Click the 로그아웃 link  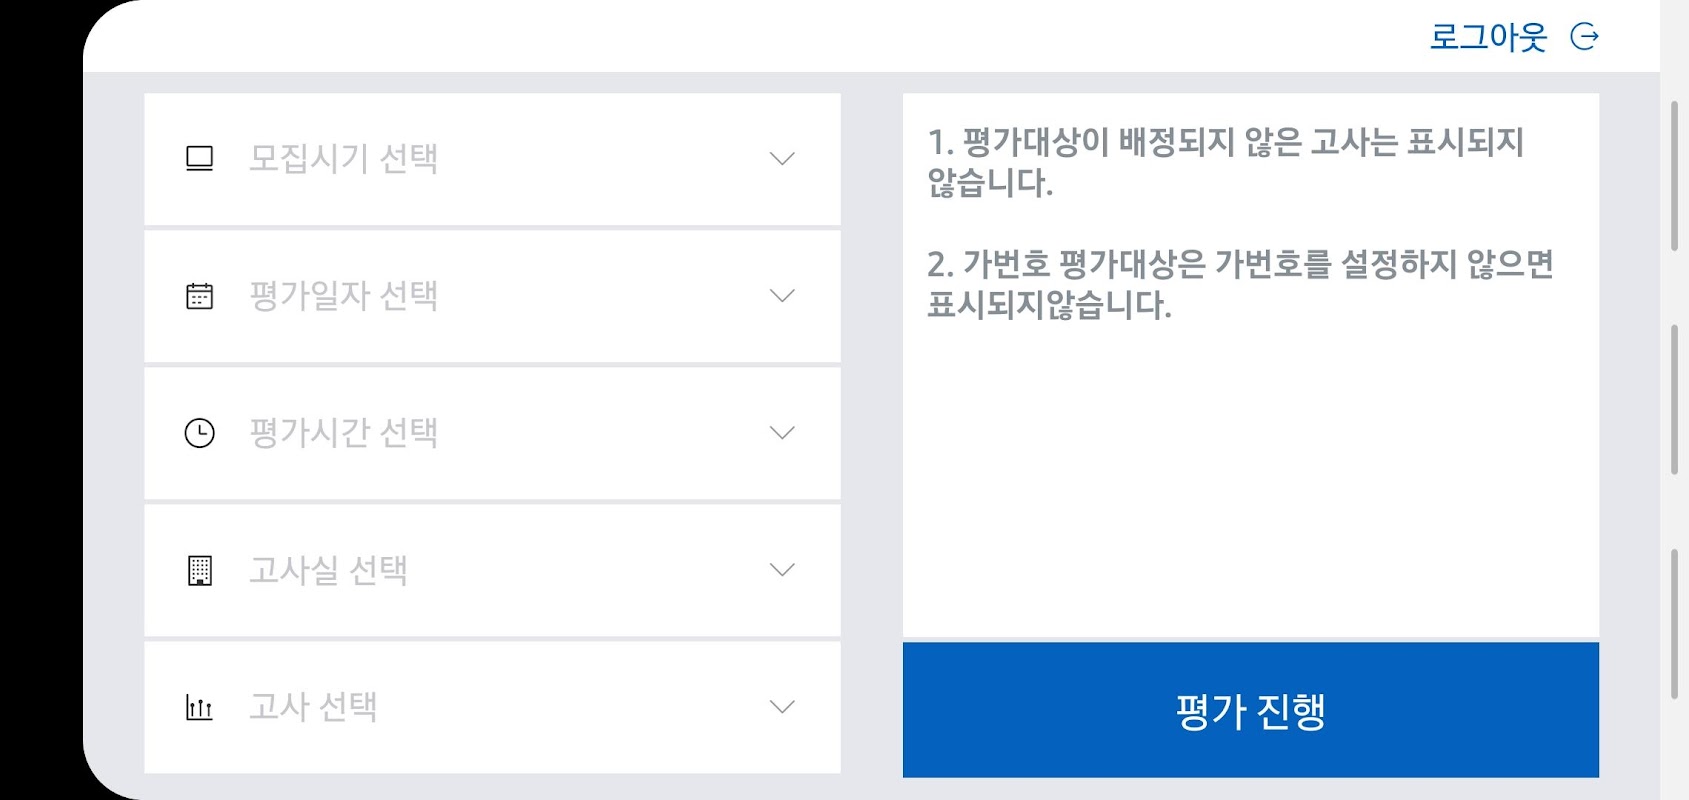pyautogui.click(x=1488, y=37)
